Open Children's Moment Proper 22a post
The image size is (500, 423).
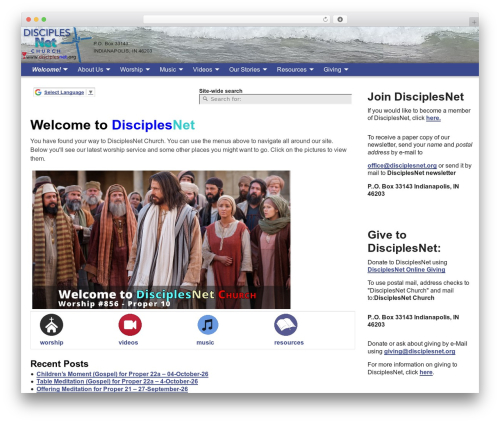tap(122, 374)
